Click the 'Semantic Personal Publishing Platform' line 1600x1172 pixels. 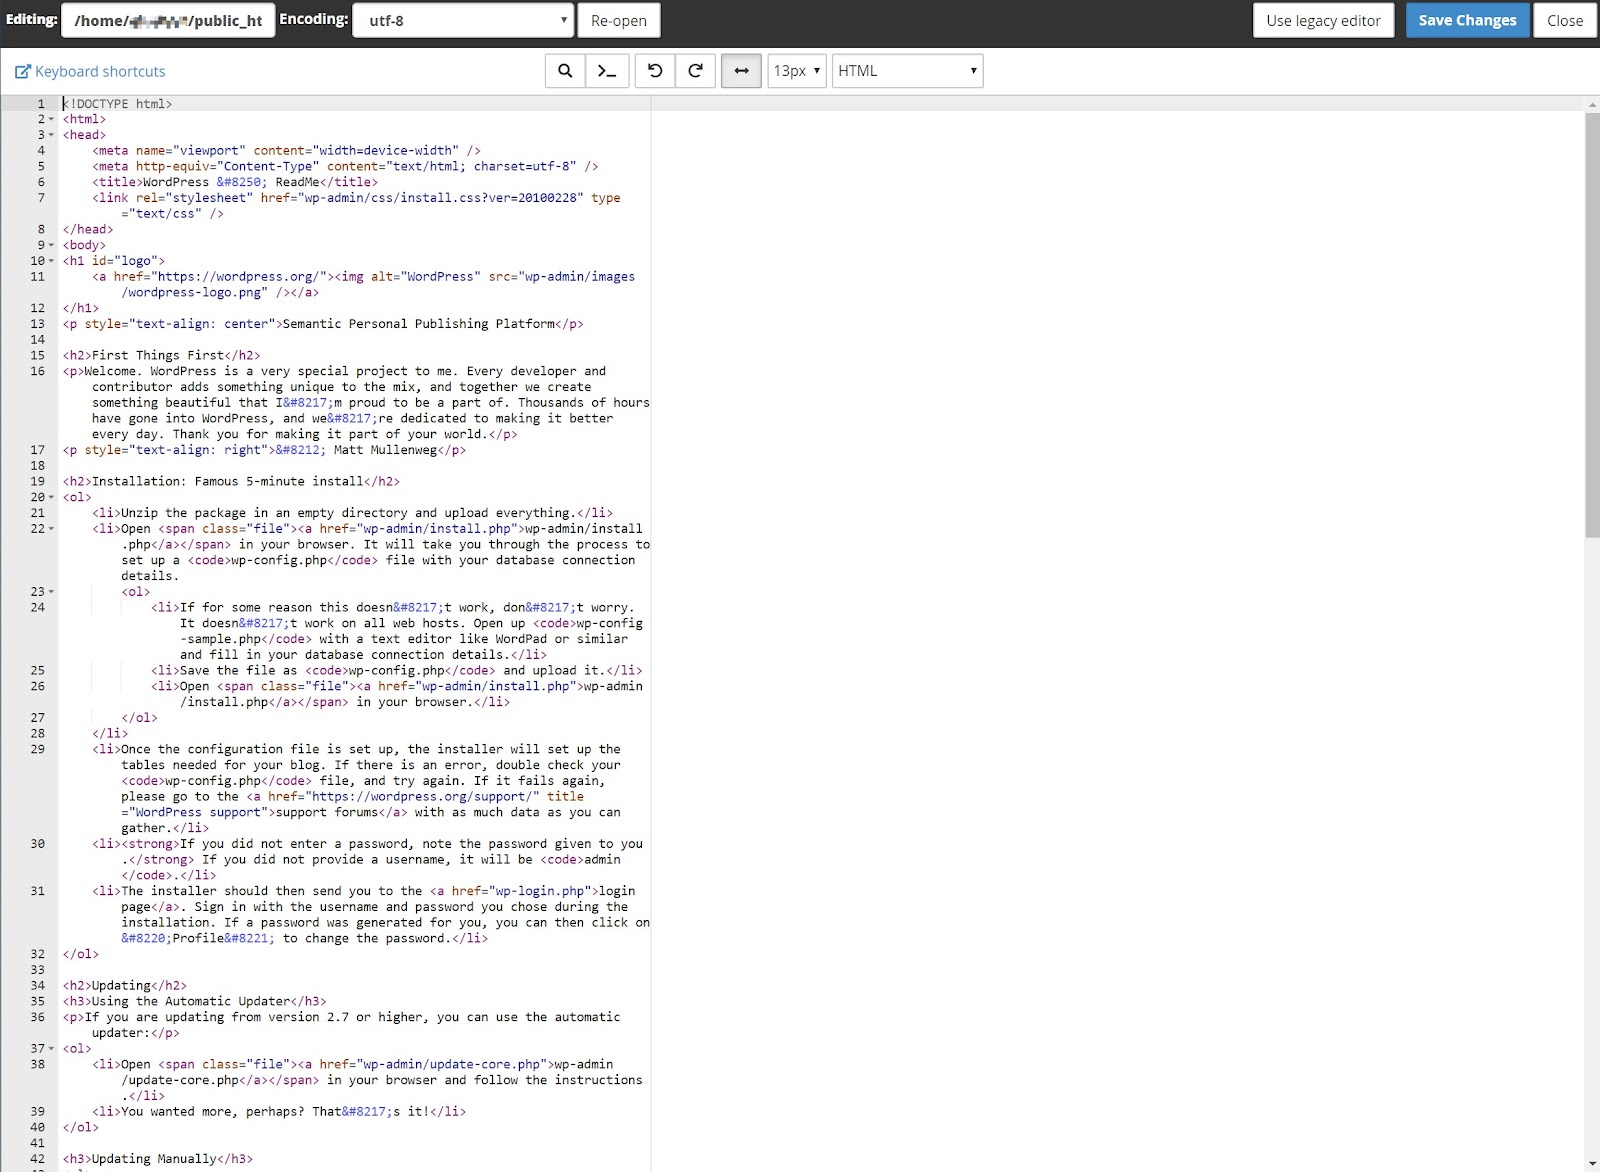pos(323,324)
